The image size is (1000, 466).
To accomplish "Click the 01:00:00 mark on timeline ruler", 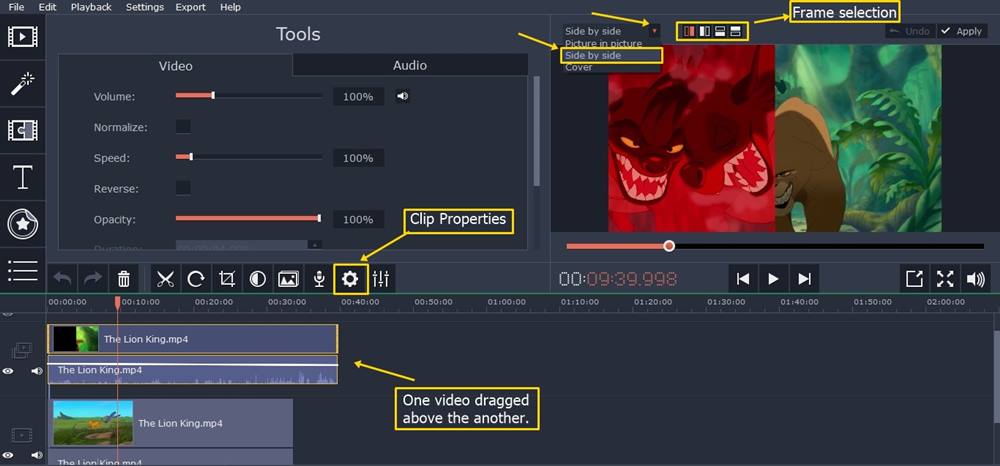I will pyautogui.click(x=507, y=302).
